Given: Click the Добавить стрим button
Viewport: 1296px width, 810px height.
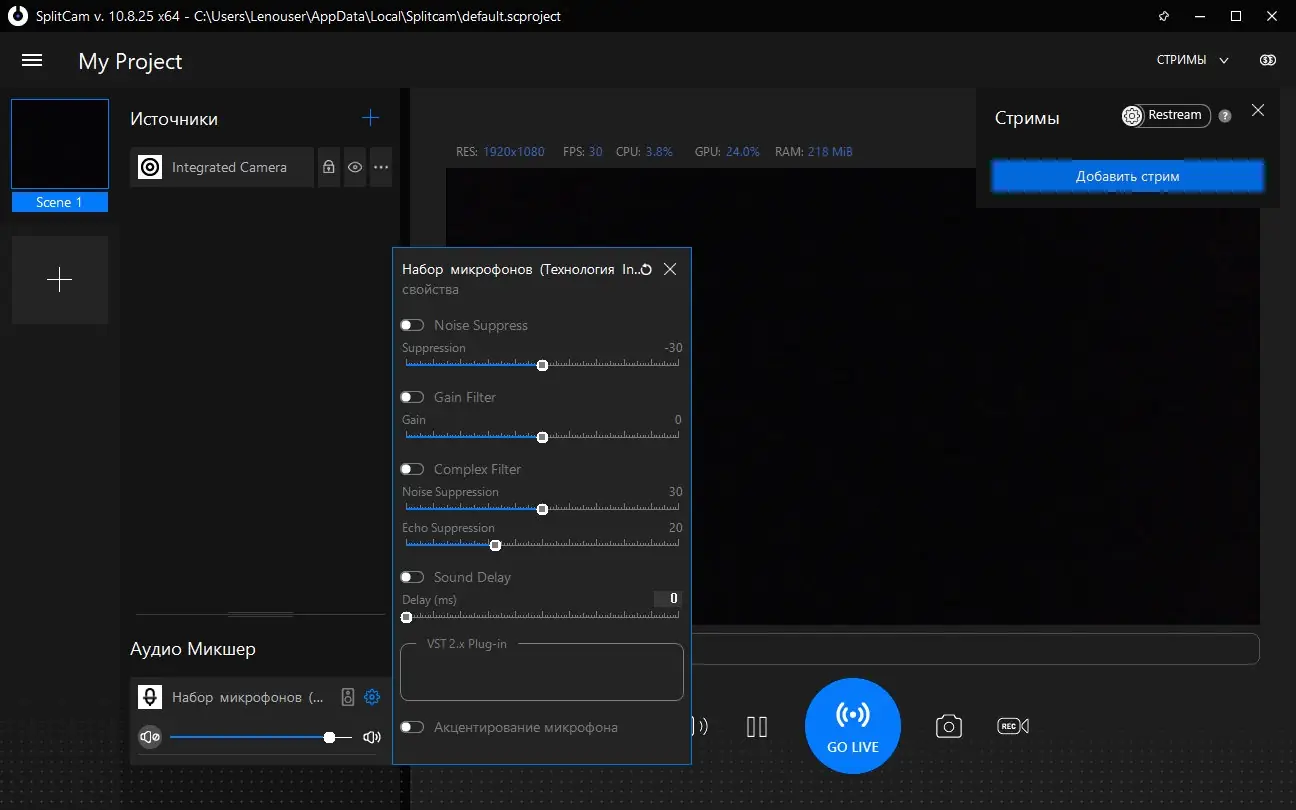Looking at the screenshot, I should [x=1127, y=177].
